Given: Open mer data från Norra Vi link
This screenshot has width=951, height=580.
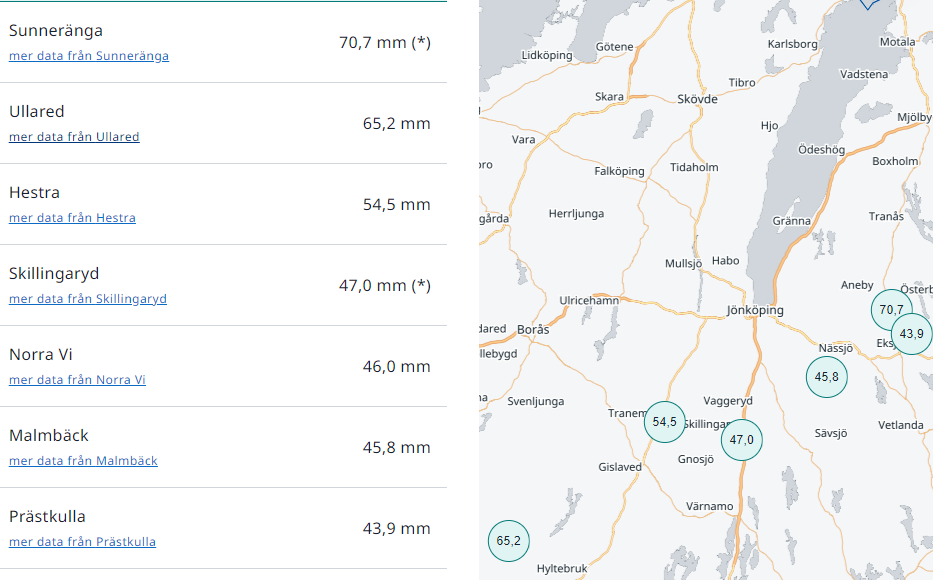Looking at the screenshot, I should point(77,380).
